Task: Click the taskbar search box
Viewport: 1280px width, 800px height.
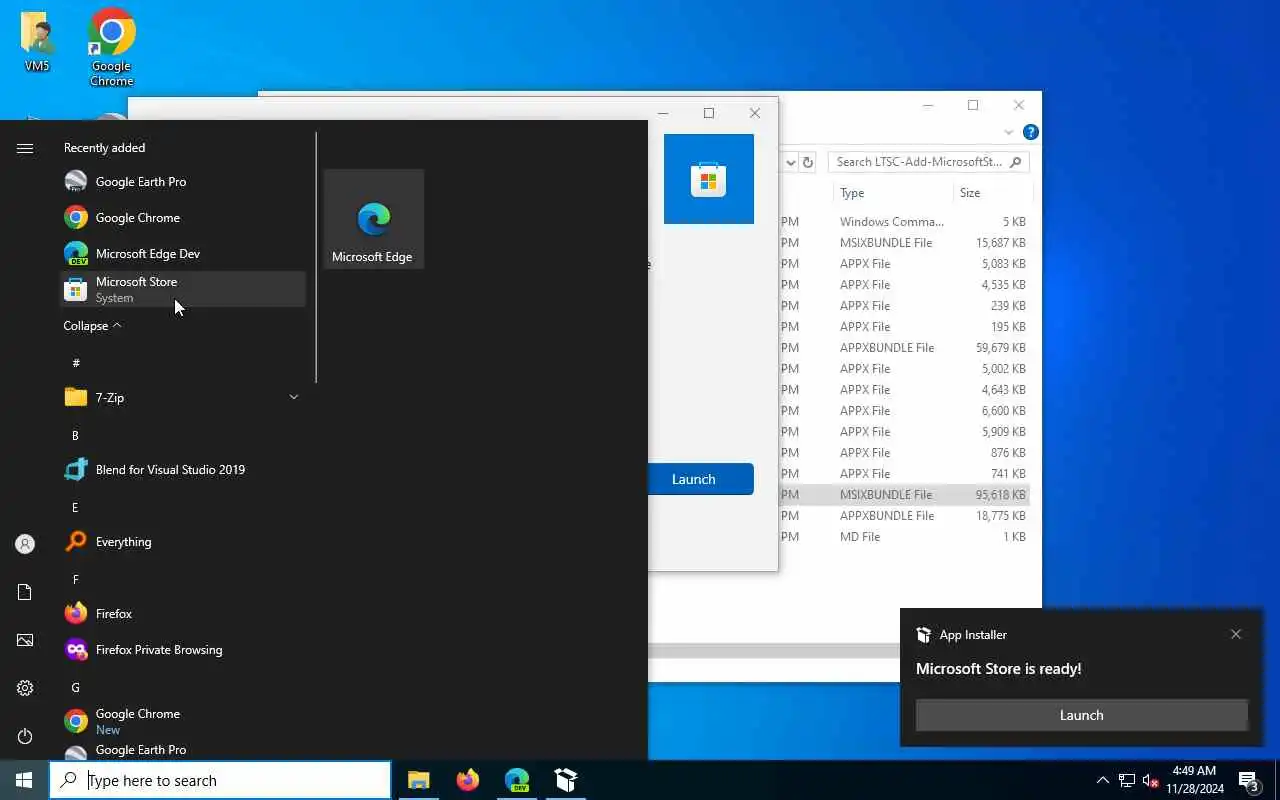Action: [220, 780]
